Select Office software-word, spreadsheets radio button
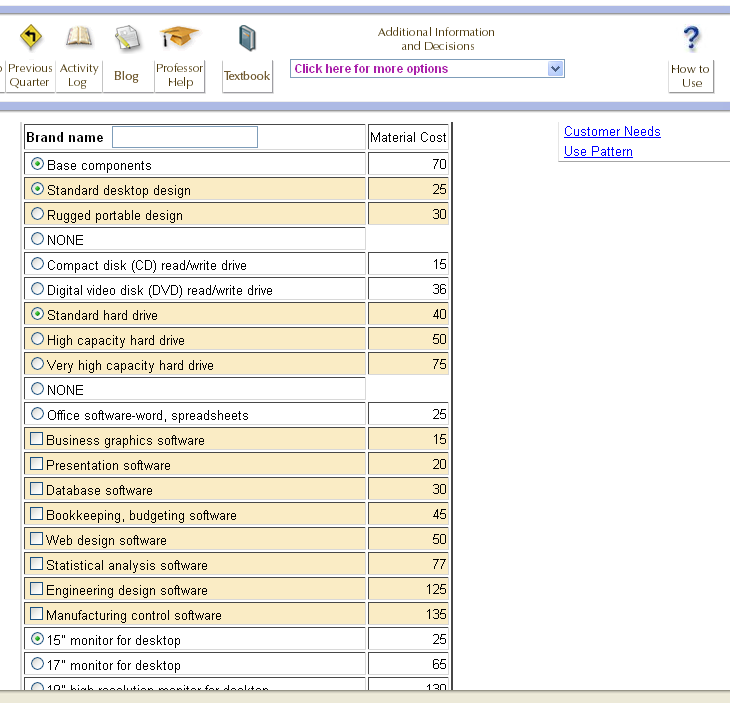 pos(37,414)
